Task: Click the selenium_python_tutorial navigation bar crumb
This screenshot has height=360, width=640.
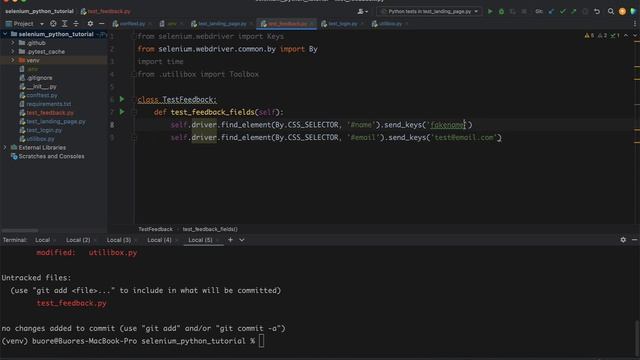Action: tap(39, 11)
